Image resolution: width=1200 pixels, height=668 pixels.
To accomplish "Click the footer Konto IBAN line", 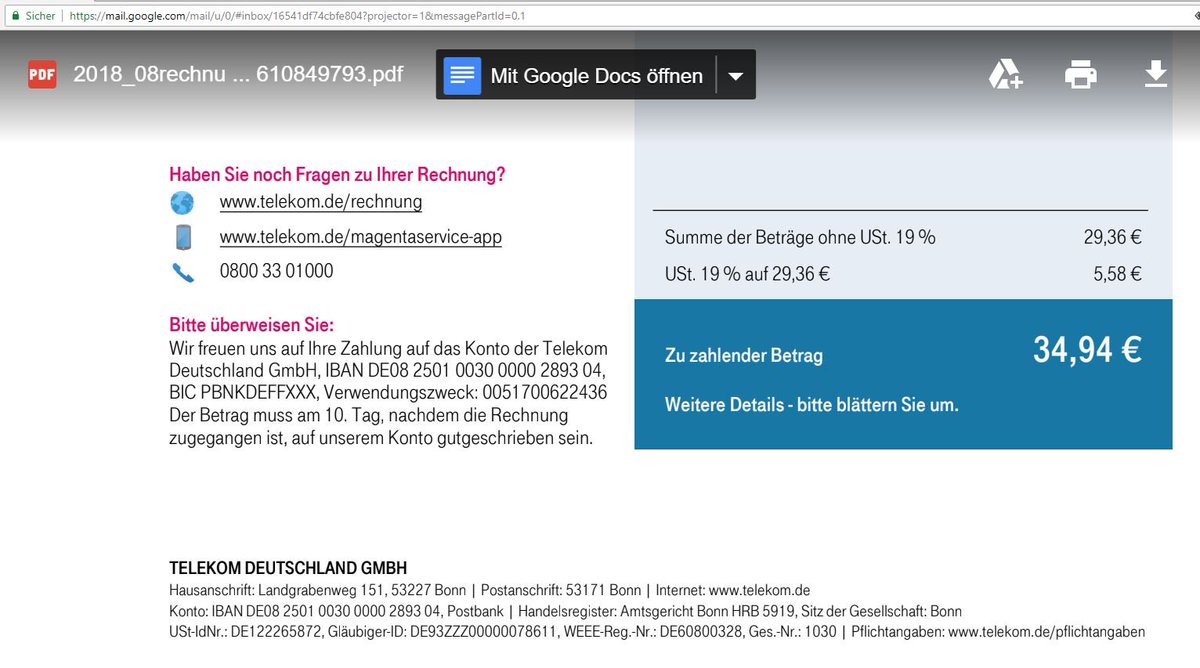I will [306, 611].
